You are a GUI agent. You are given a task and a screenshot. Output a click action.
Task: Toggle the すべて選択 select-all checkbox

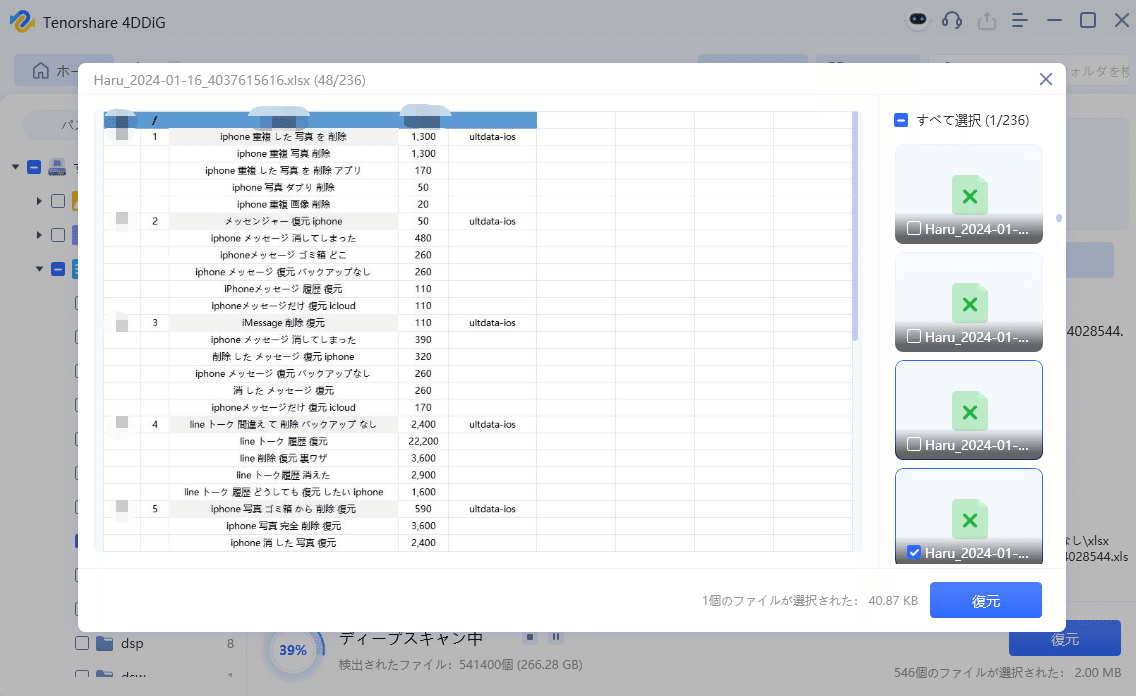901,120
